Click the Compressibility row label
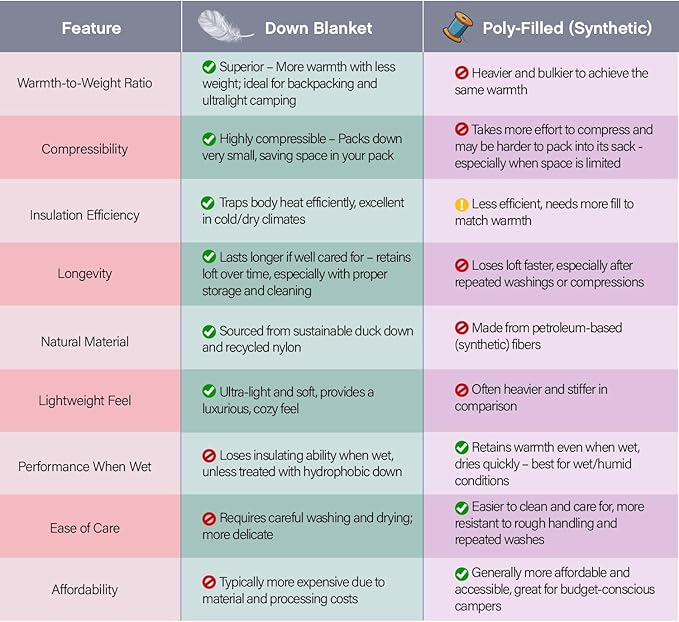The image size is (679, 622). [x=85, y=149]
